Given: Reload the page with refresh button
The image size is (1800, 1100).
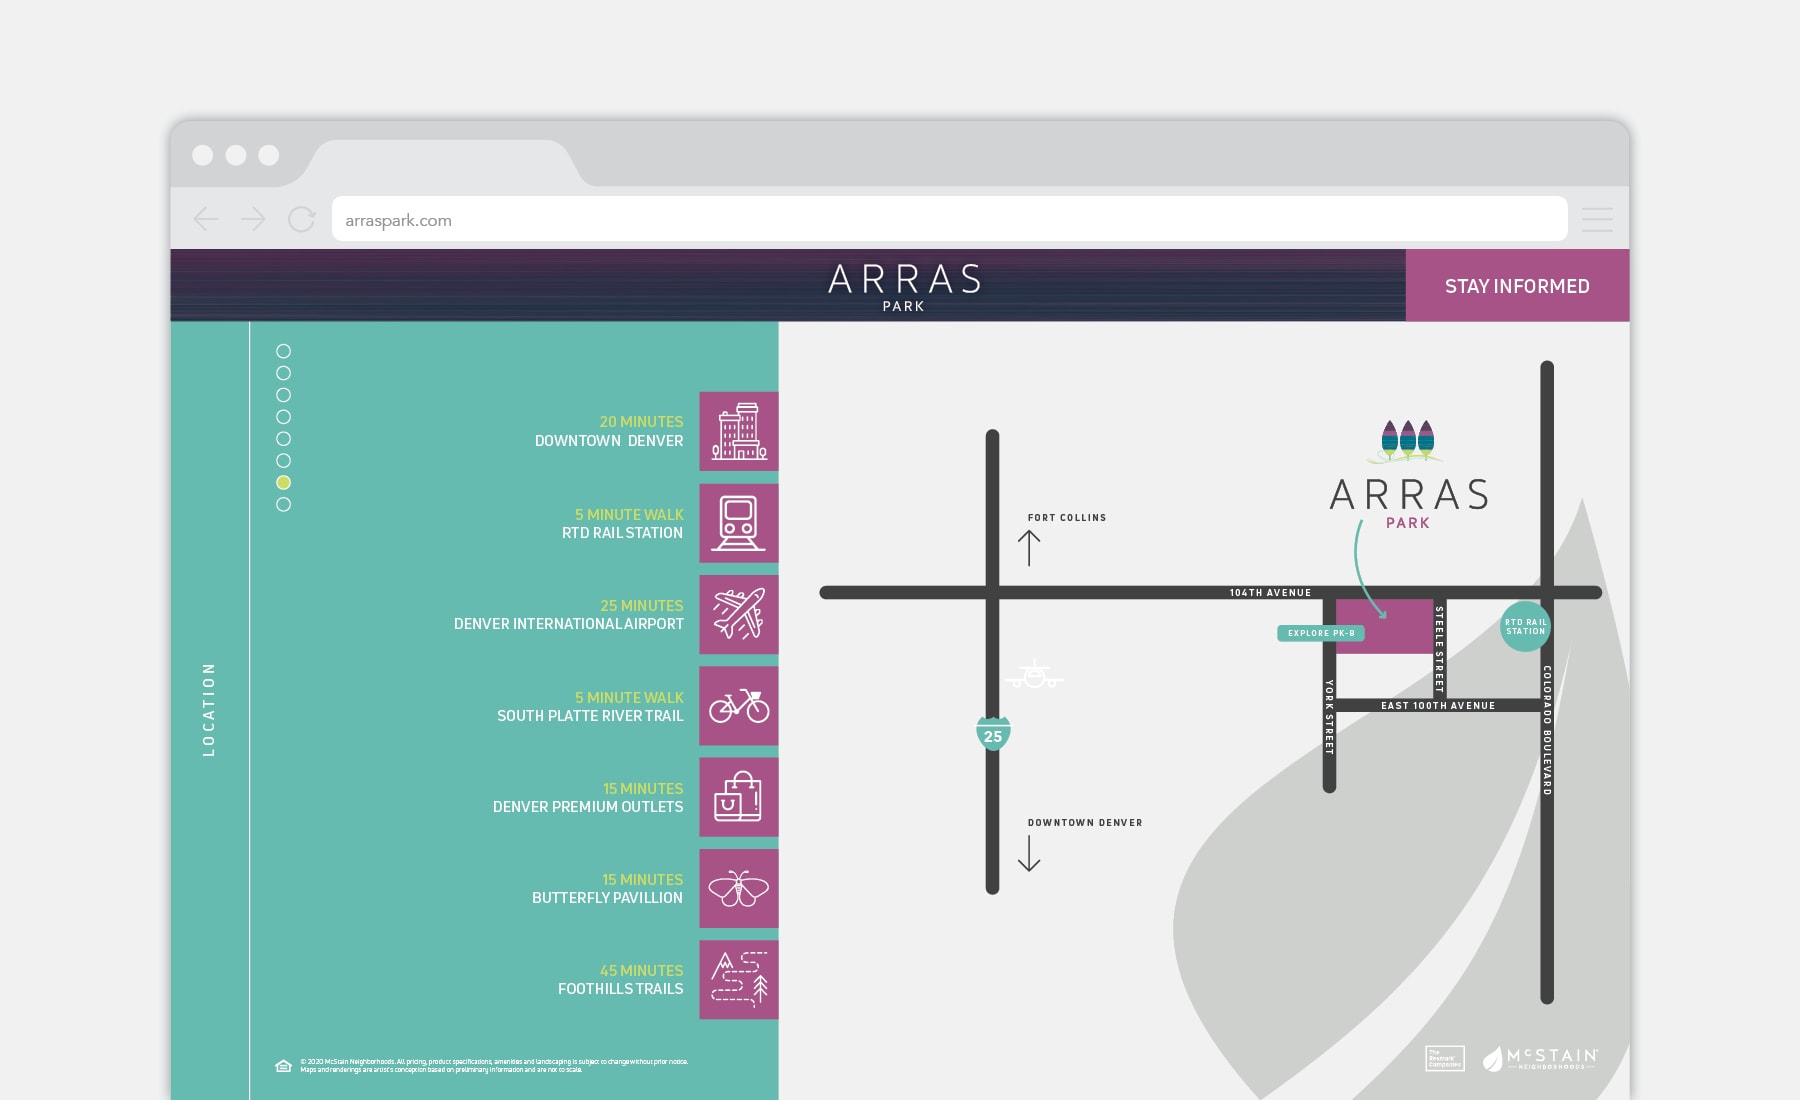Looking at the screenshot, I should pyautogui.click(x=301, y=219).
